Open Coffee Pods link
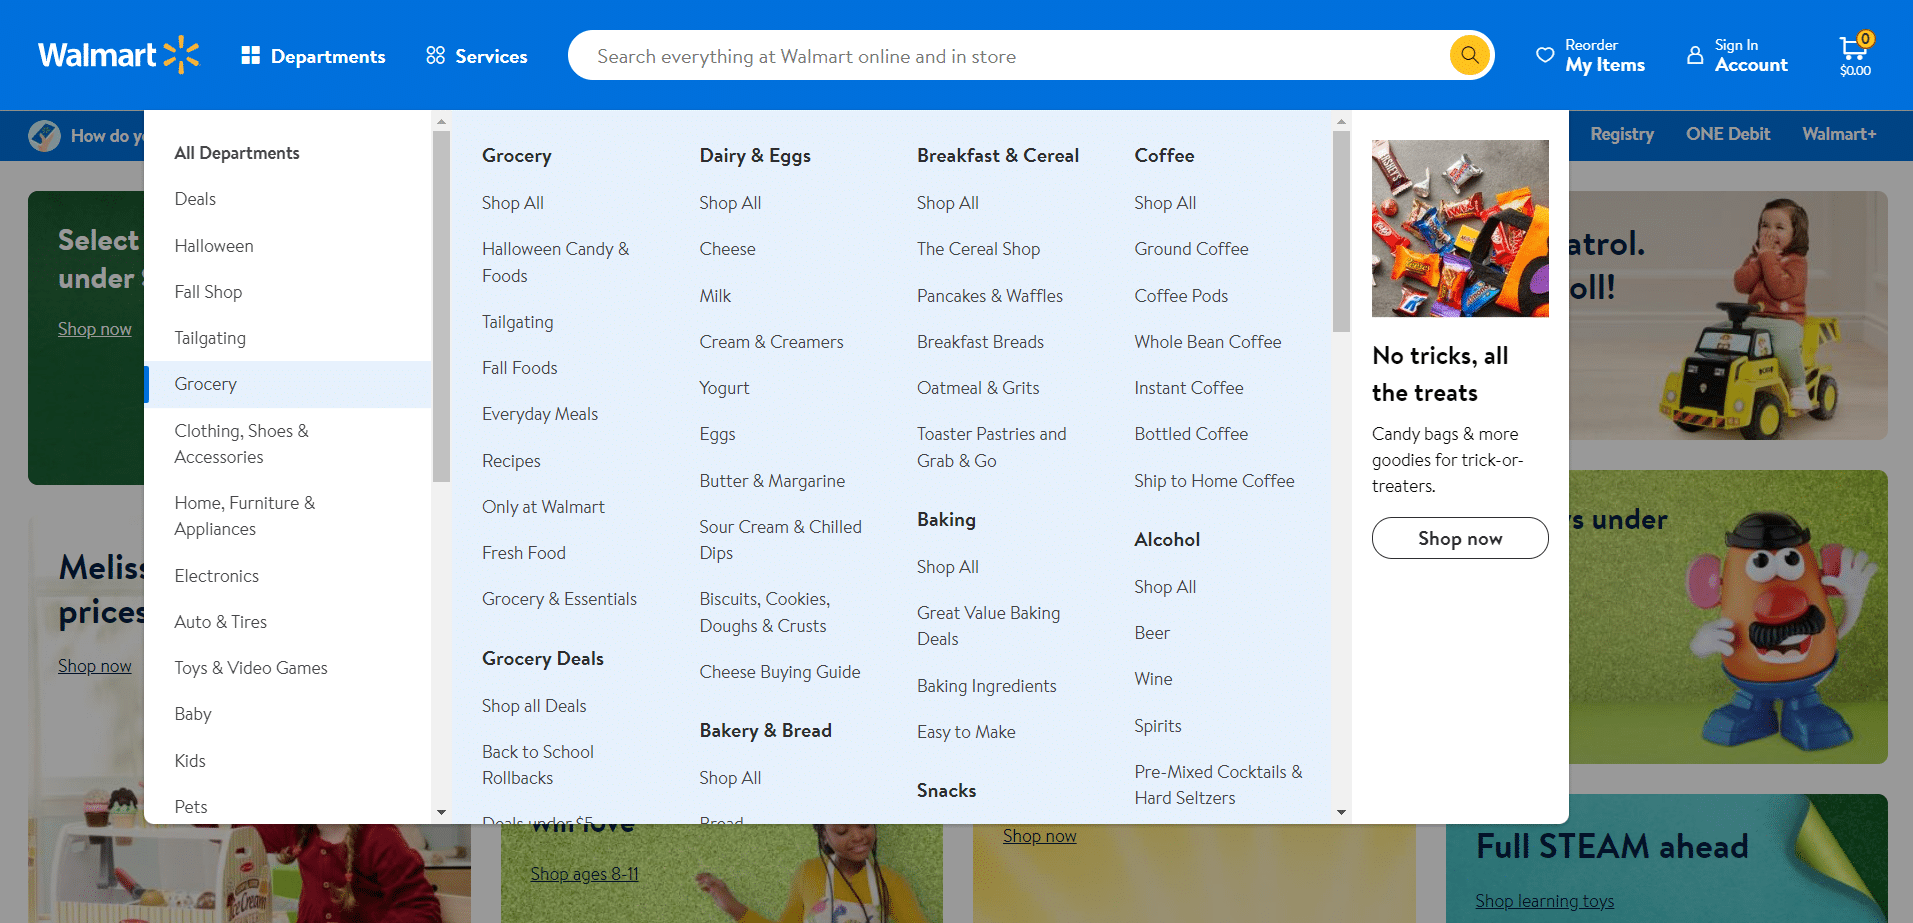 (1181, 296)
